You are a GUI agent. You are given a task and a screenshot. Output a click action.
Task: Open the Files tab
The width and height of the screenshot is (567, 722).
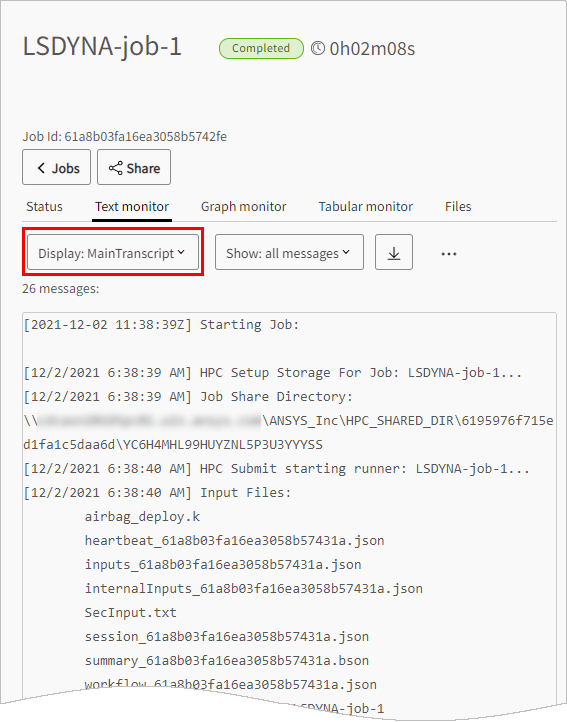[458, 207]
